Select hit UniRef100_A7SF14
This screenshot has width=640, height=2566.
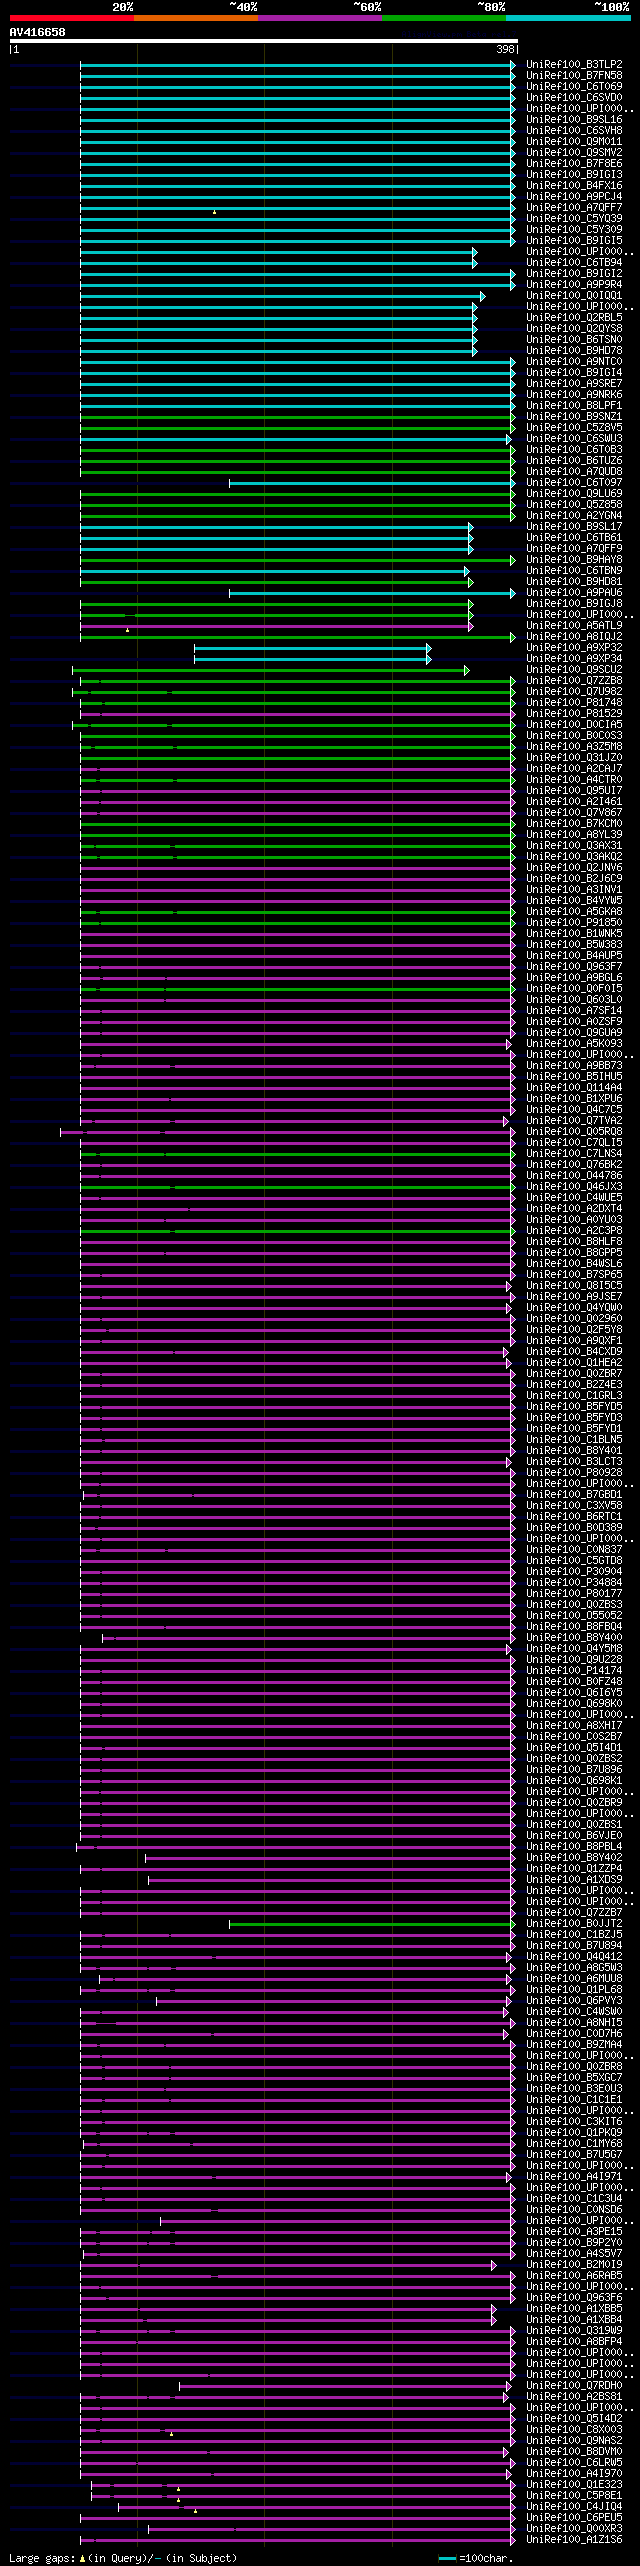(574, 1011)
